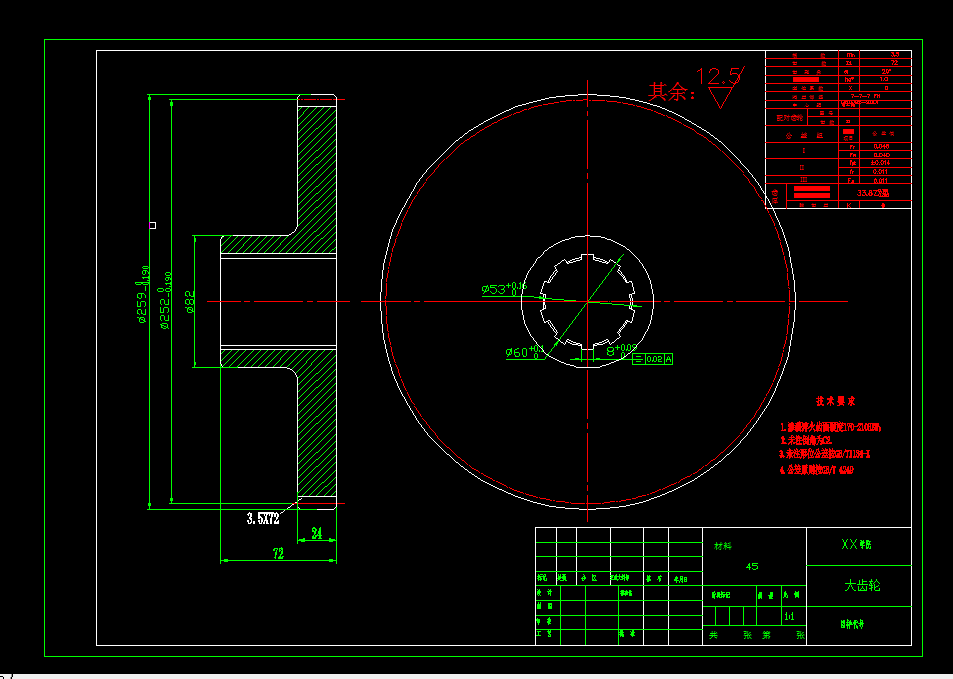Select the ø53 spline bore dimension
This screenshot has width=953, height=679.
click(504, 288)
